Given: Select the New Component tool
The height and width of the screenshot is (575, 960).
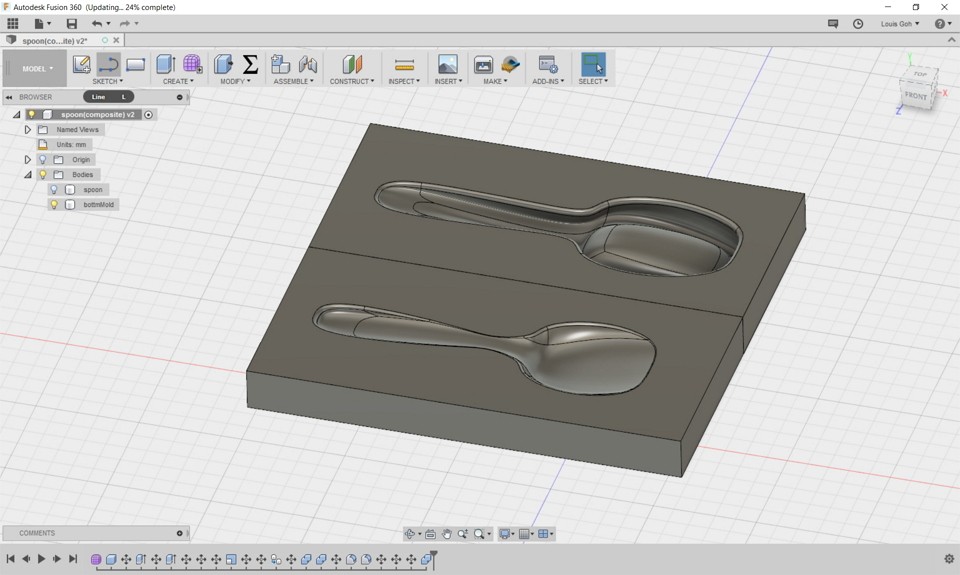Looking at the screenshot, I should coord(280,64).
